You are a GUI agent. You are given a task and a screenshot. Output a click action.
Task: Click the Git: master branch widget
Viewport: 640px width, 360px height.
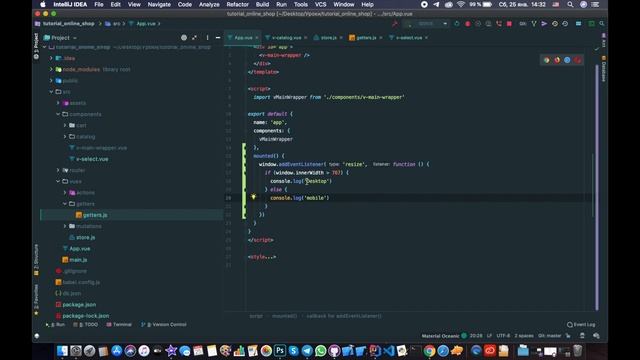[549, 336]
